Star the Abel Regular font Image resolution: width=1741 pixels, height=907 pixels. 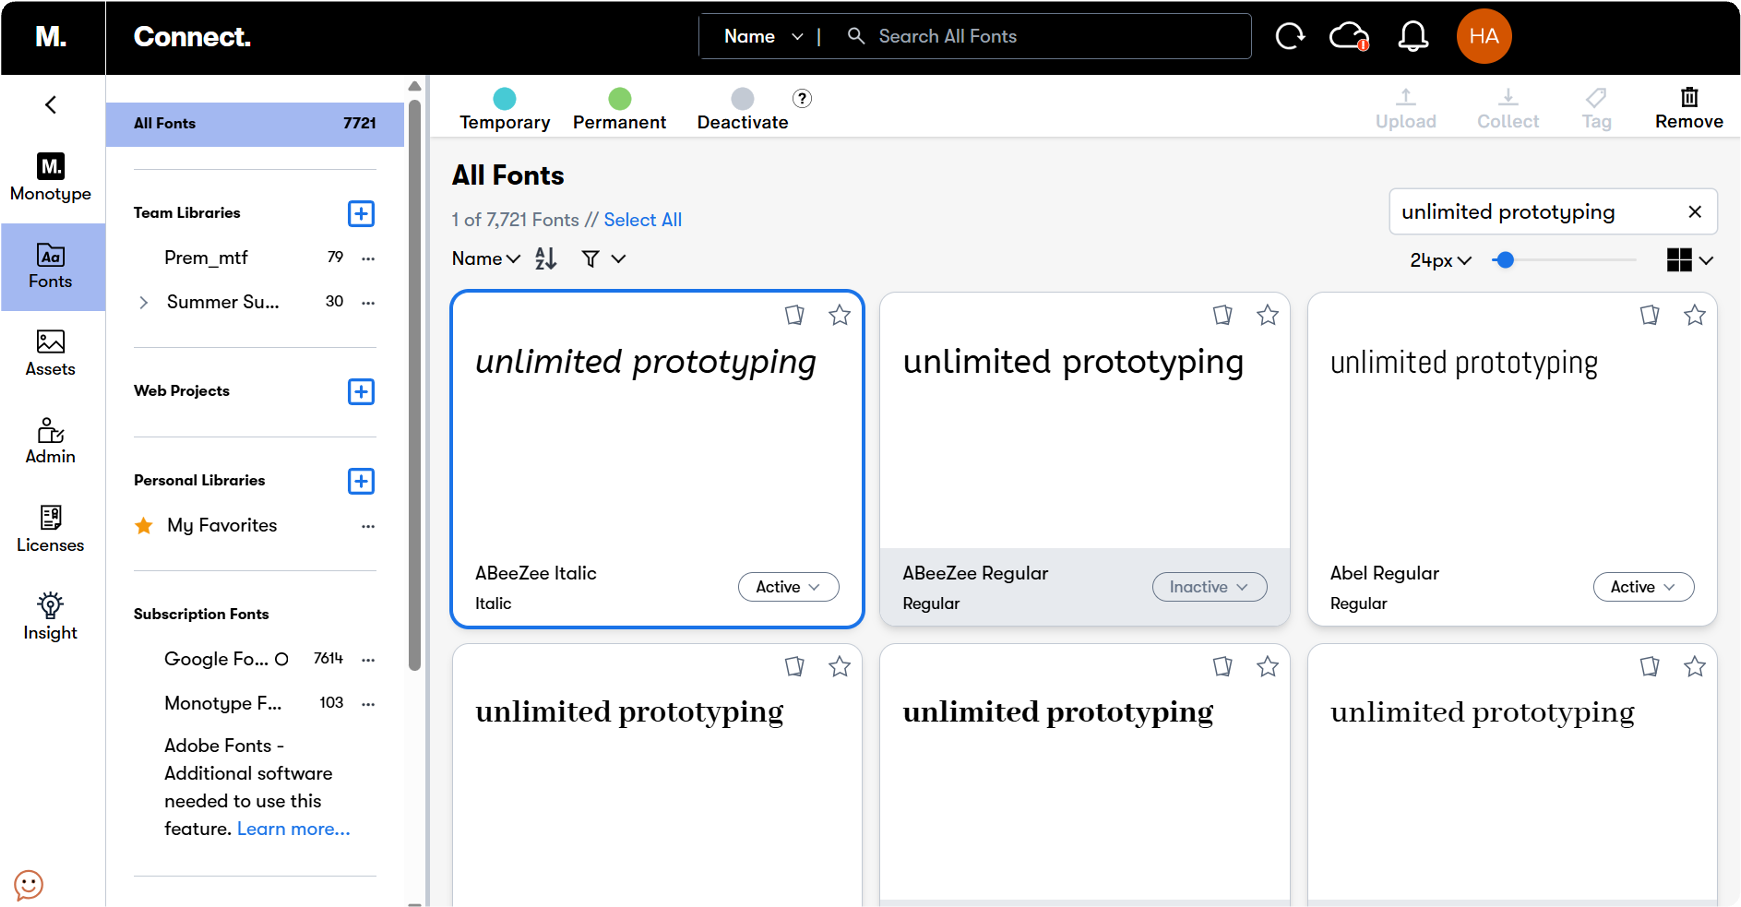click(x=1694, y=316)
